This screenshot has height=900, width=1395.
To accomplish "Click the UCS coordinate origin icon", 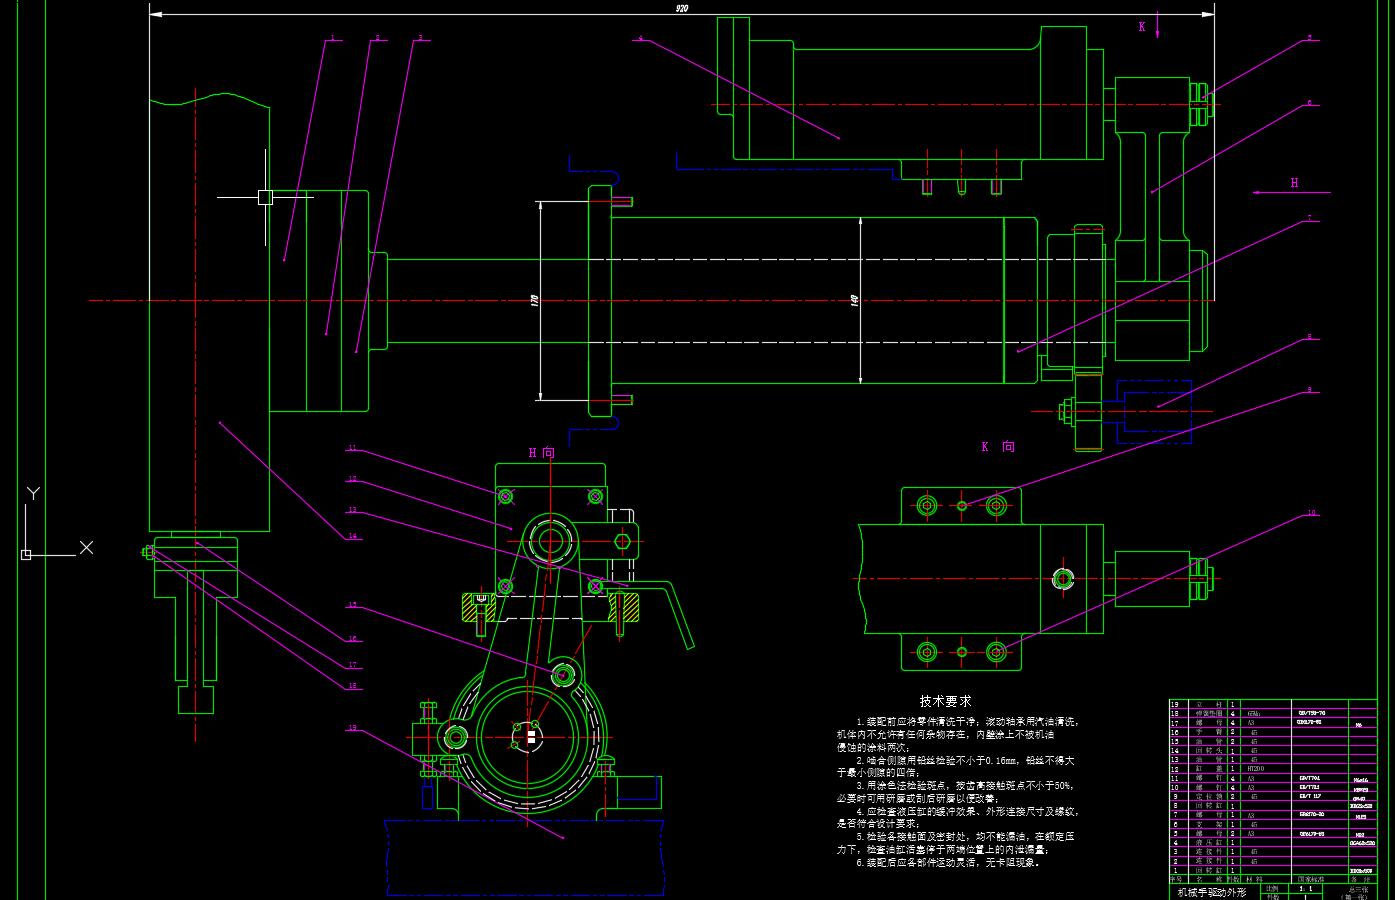I will tap(26, 554).
